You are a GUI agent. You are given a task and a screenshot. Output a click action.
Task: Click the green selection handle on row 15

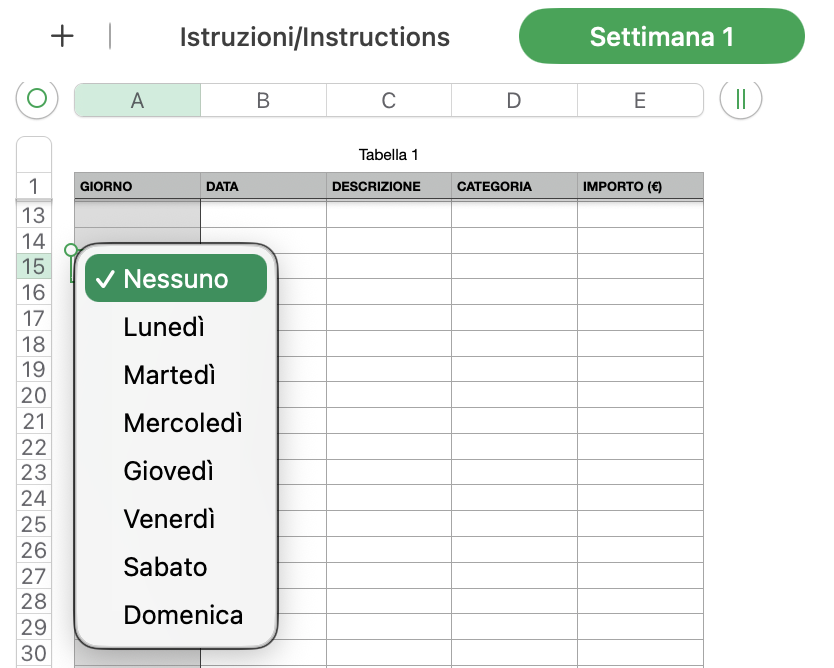(71, 250)
